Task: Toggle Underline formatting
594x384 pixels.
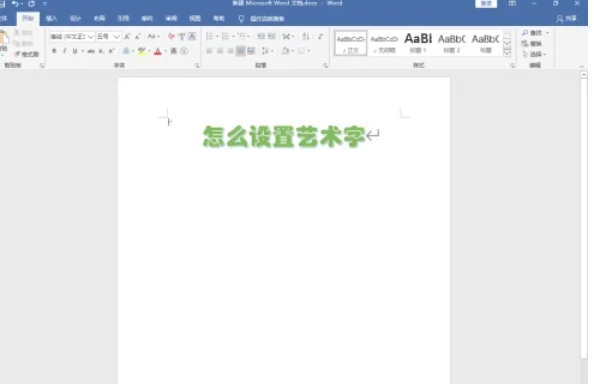Action: (75, 51)
